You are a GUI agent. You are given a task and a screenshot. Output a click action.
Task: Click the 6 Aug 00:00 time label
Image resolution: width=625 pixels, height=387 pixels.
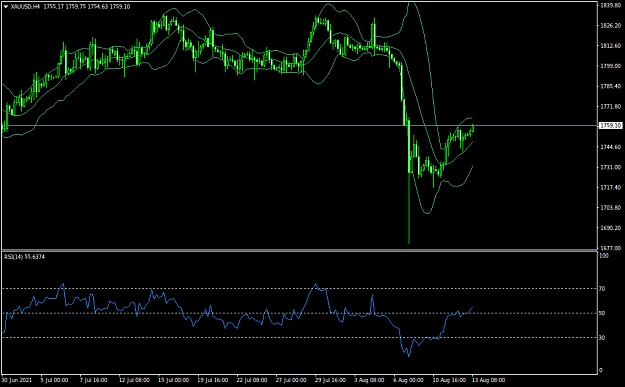coord(409,380)
